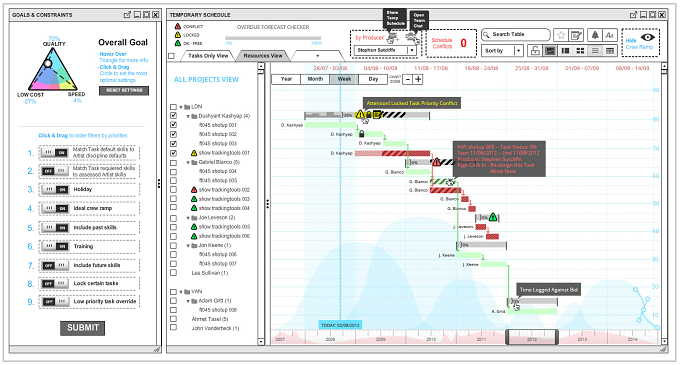Open Team Chat icon

point(412,38)
